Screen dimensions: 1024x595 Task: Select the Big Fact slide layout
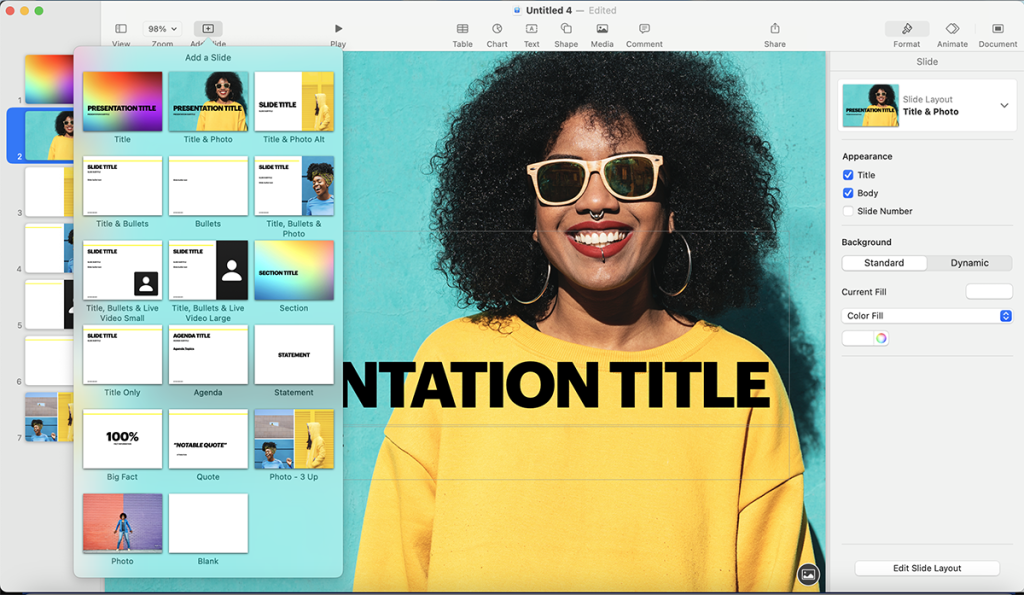122,439
